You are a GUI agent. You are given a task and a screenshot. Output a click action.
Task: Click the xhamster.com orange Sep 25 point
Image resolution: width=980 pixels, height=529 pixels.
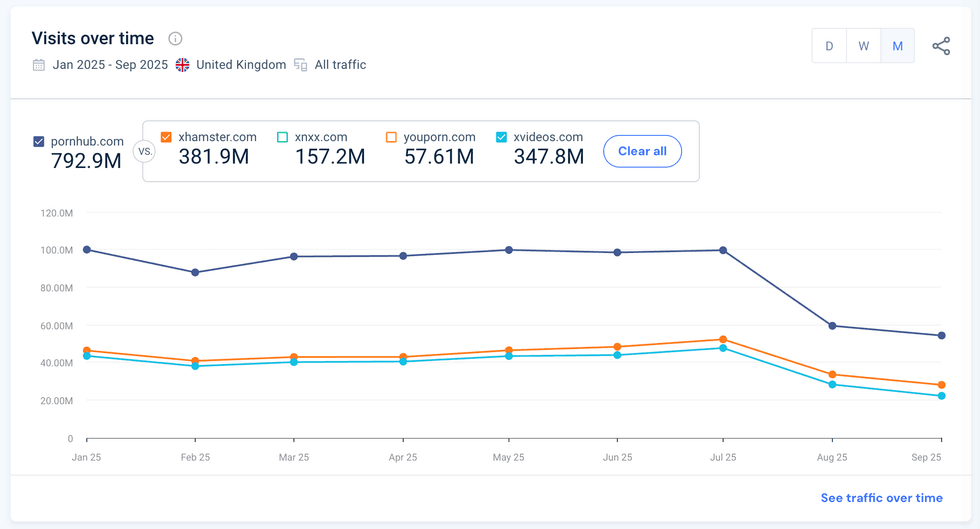(x=942, y=385)
